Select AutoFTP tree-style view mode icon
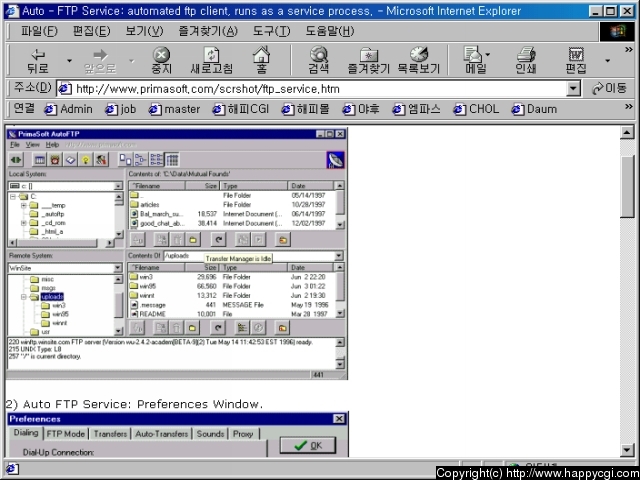This screenshot has width=640, height=480. (140, 160)
